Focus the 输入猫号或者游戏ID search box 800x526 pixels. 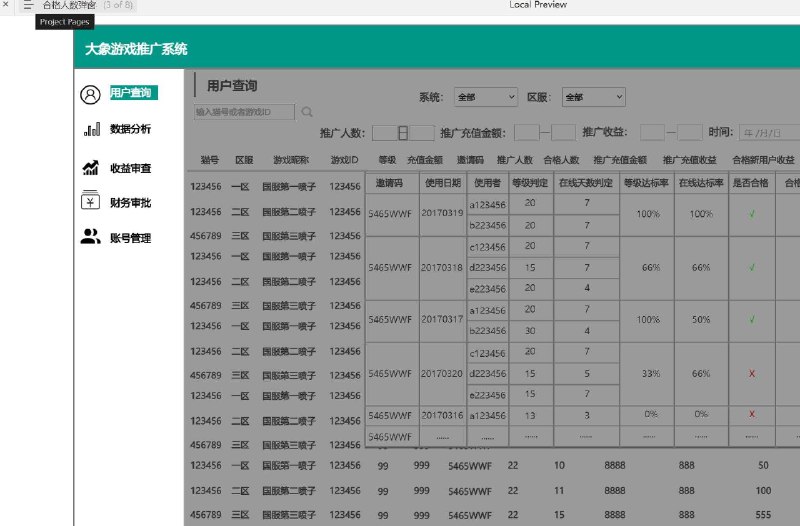[244, 112]
